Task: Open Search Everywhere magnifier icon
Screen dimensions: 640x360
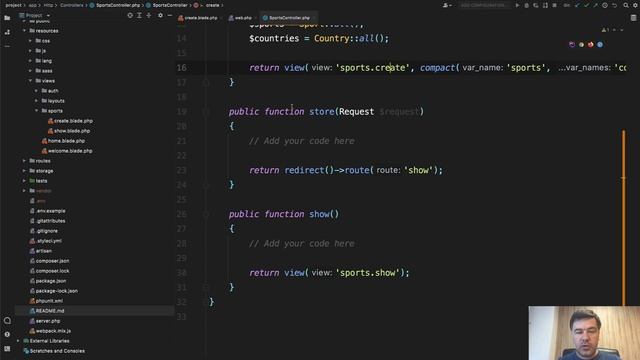Action: click(x=626, y=5)
